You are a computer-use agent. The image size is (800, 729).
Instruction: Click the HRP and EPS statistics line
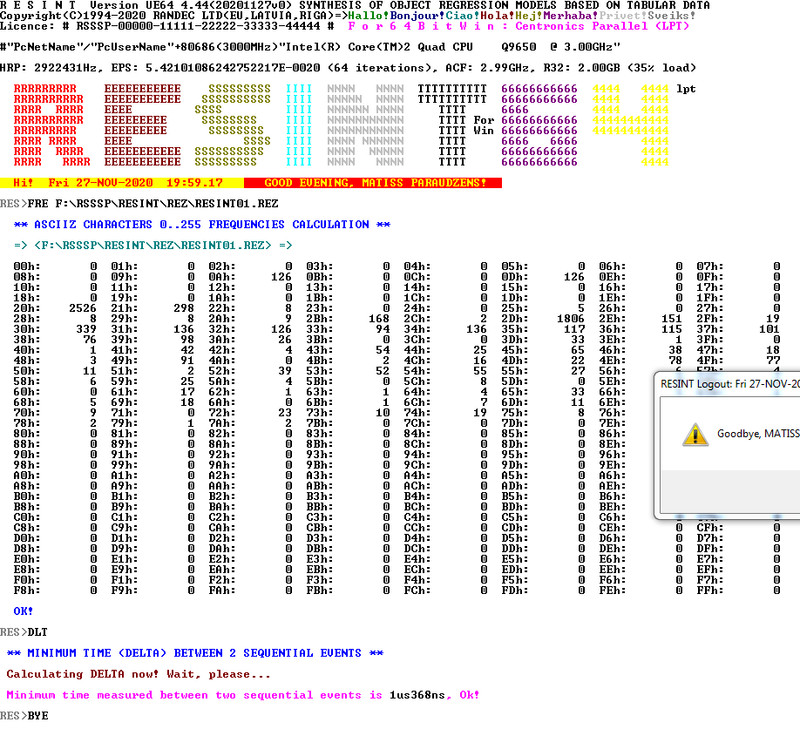[348, 68]
